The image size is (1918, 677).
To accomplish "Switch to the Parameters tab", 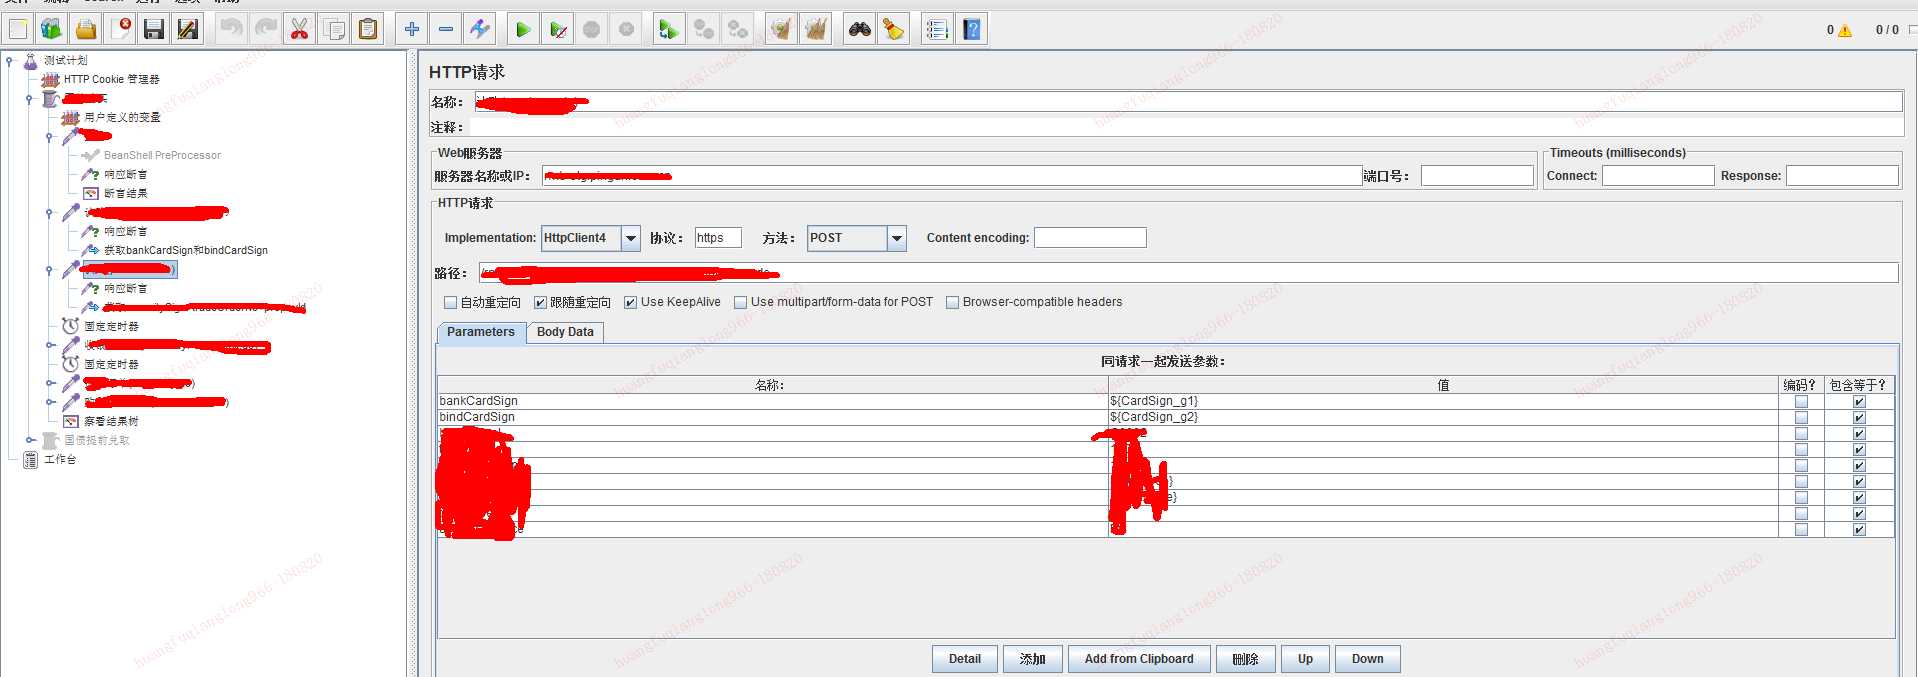I will tap(481, 333).
